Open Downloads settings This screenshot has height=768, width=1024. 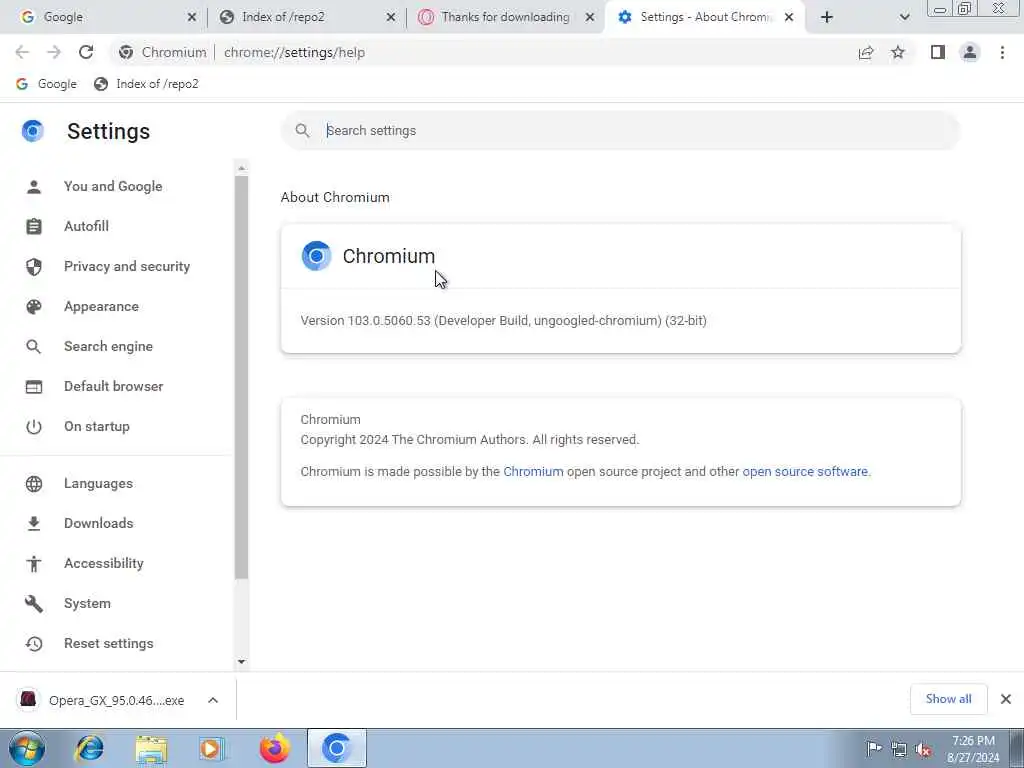coord(99,523)
